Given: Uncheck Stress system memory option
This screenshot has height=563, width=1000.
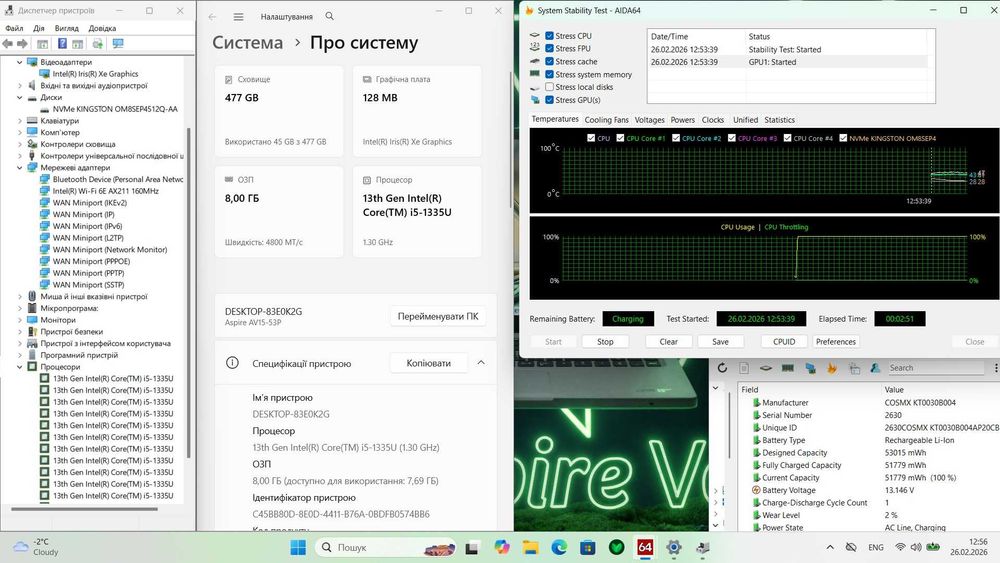Looking at the screenshot, I should [x=549, y=74].
